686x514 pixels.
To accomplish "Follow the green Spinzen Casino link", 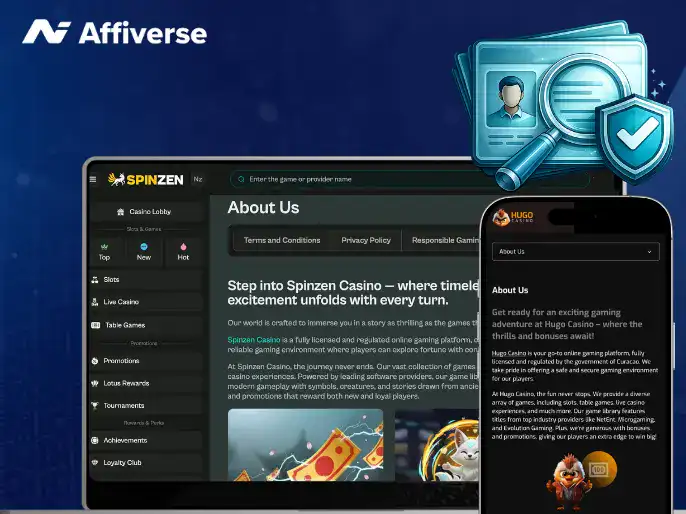I will click(254, 340).
